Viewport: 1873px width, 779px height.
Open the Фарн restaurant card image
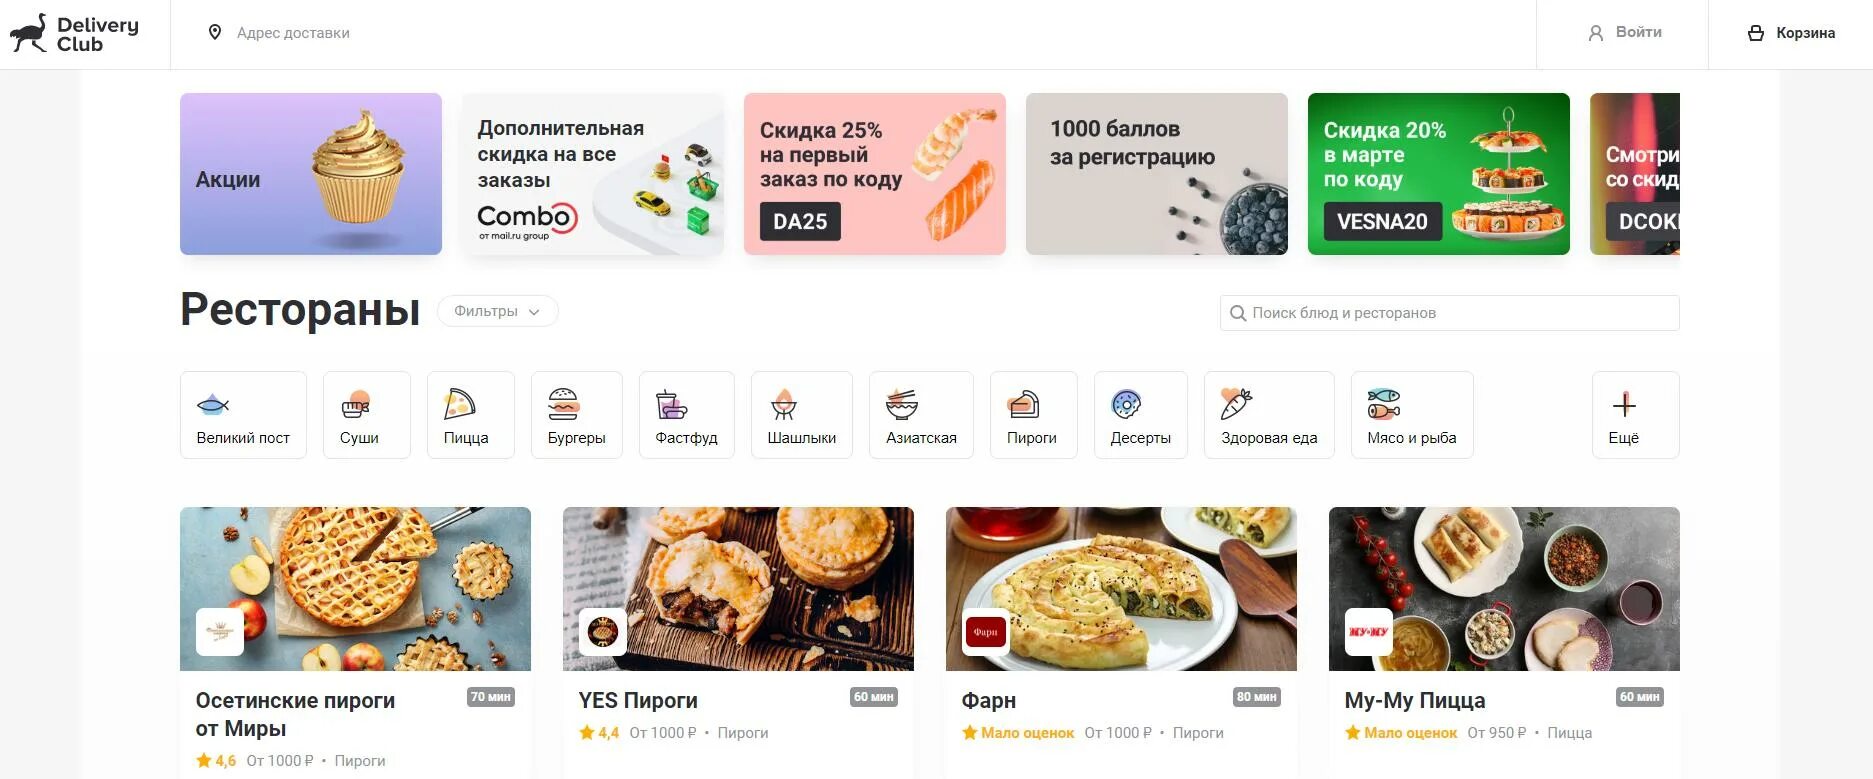1121,588
